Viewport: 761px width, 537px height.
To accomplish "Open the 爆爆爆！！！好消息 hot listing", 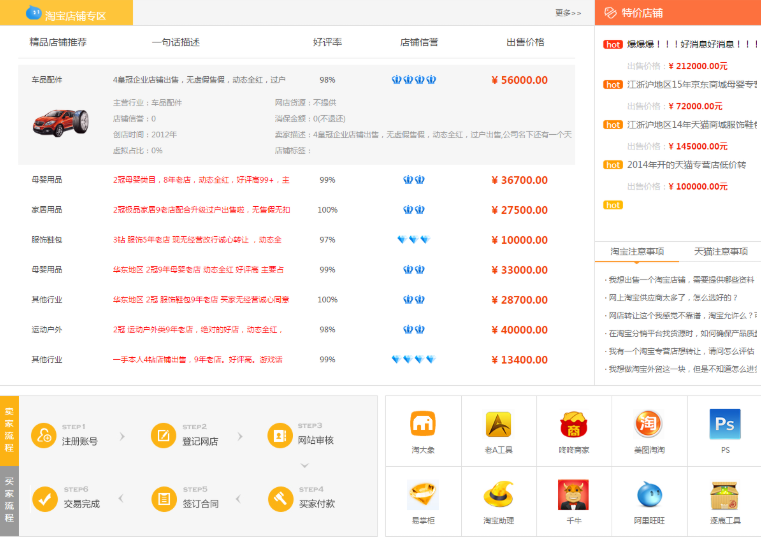I will pos(692,45).
